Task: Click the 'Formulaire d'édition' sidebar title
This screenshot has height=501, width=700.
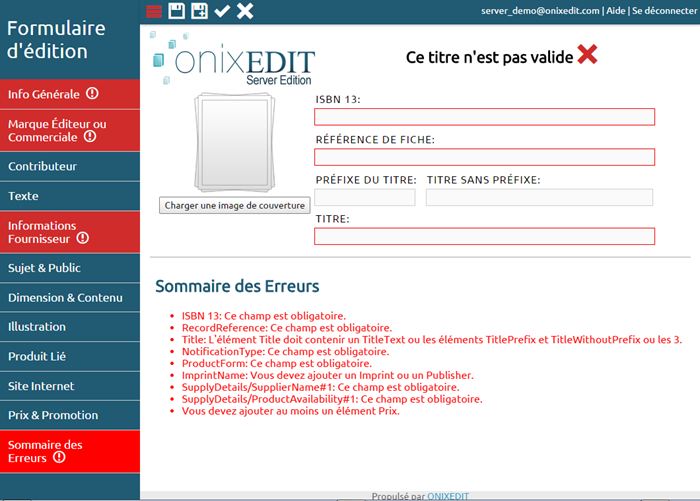Action: [56, 40]
